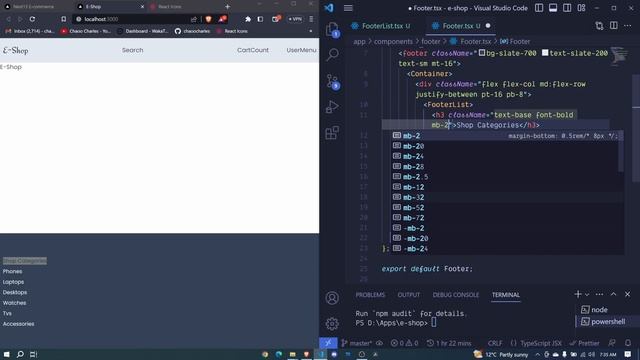The image size is (640, 360).
Task: Open the VS Code notifications bell
Action: (x=627, y=343)
